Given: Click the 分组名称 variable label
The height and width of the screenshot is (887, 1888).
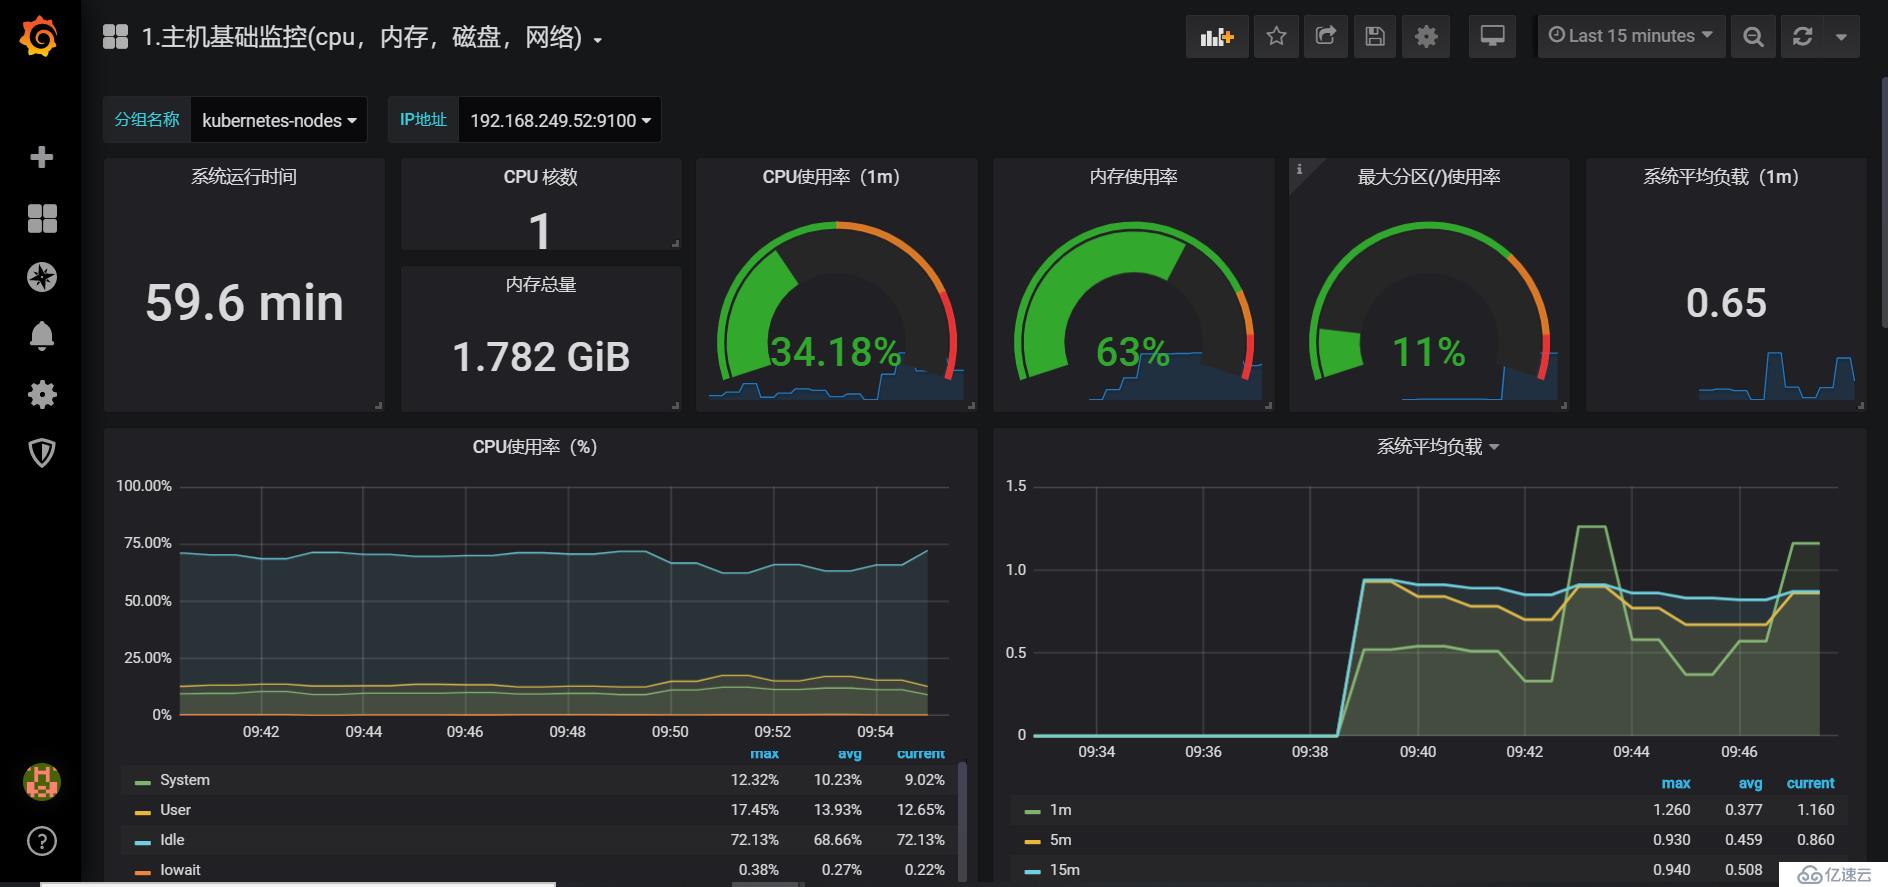Looking at the screenshot, I should [x=147, y=120].
